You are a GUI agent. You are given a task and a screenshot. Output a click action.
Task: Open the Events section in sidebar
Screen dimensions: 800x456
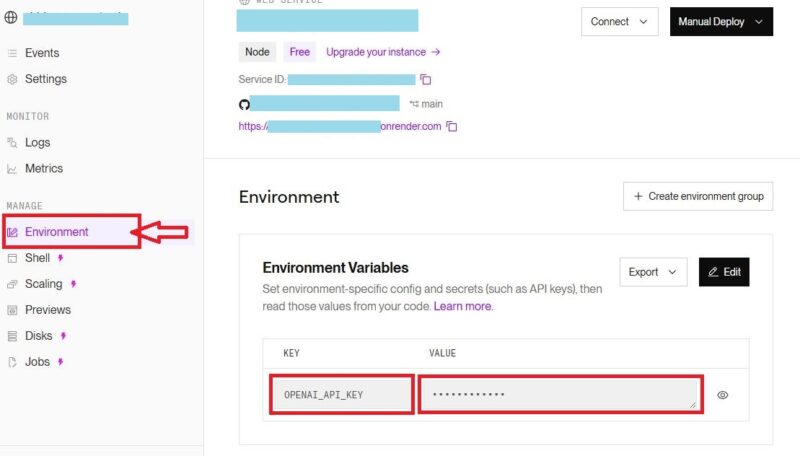(41, 53)
